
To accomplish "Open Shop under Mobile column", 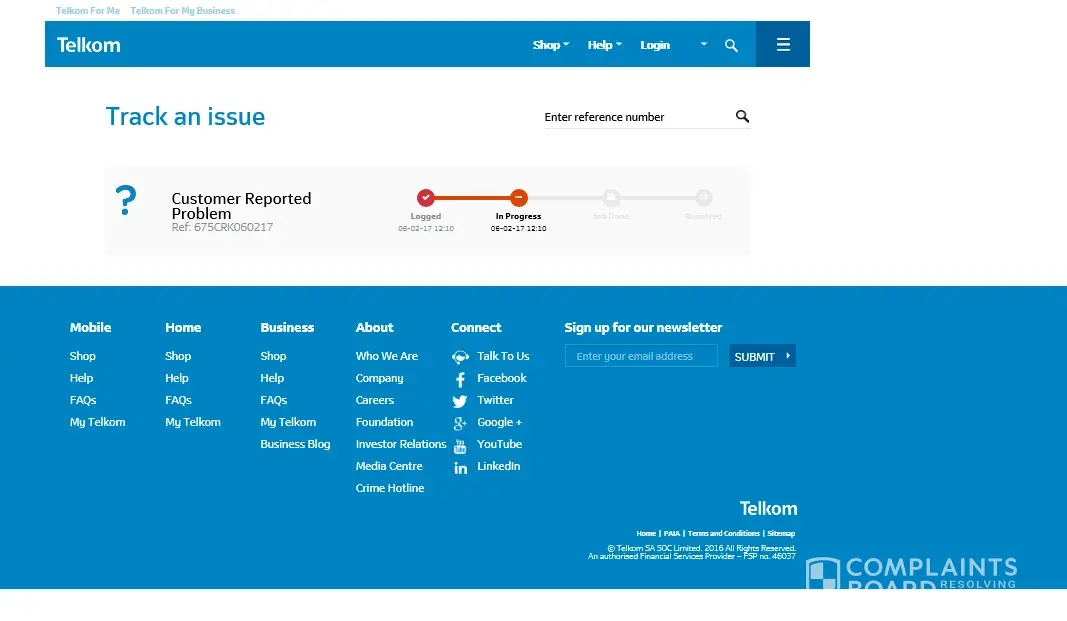I will [x=82, y=356].
